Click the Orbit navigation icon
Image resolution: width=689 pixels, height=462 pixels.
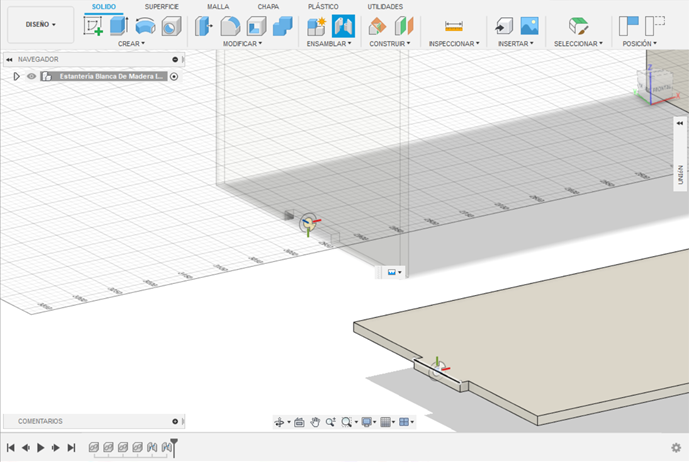point(279,422)
